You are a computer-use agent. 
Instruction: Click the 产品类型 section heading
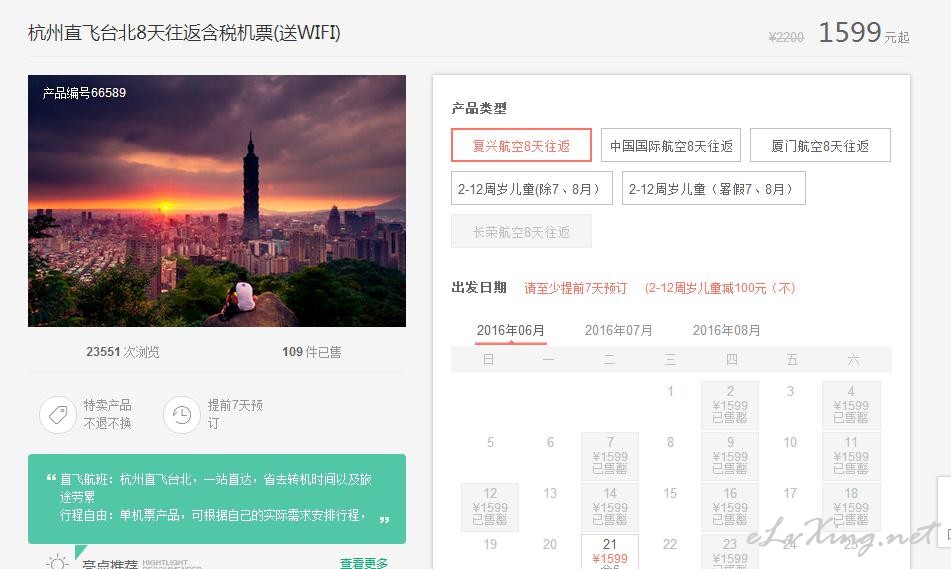[x=479, y=109]
